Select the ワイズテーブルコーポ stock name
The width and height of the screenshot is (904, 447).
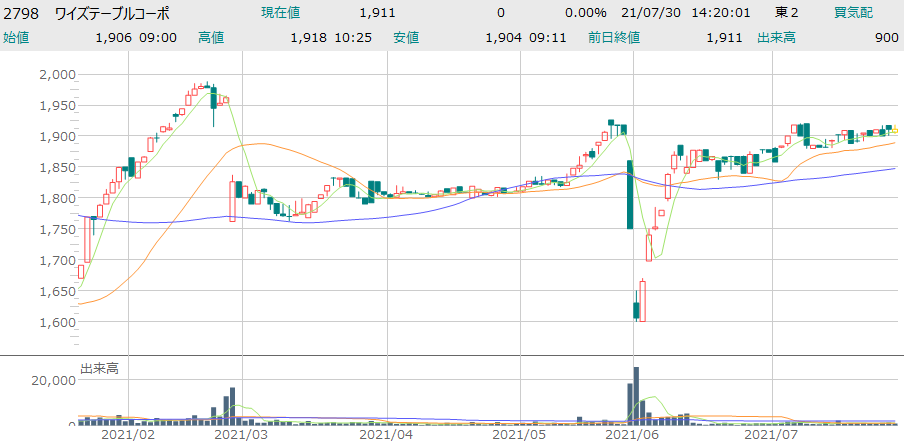tap(111, 13)
